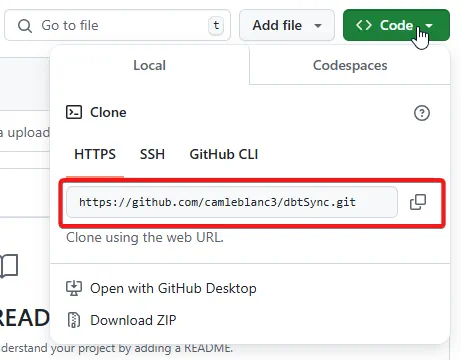Viewport: 461px width, 360px height.
Task: Open the Clone help question mark icon
Action: point(422,113)
